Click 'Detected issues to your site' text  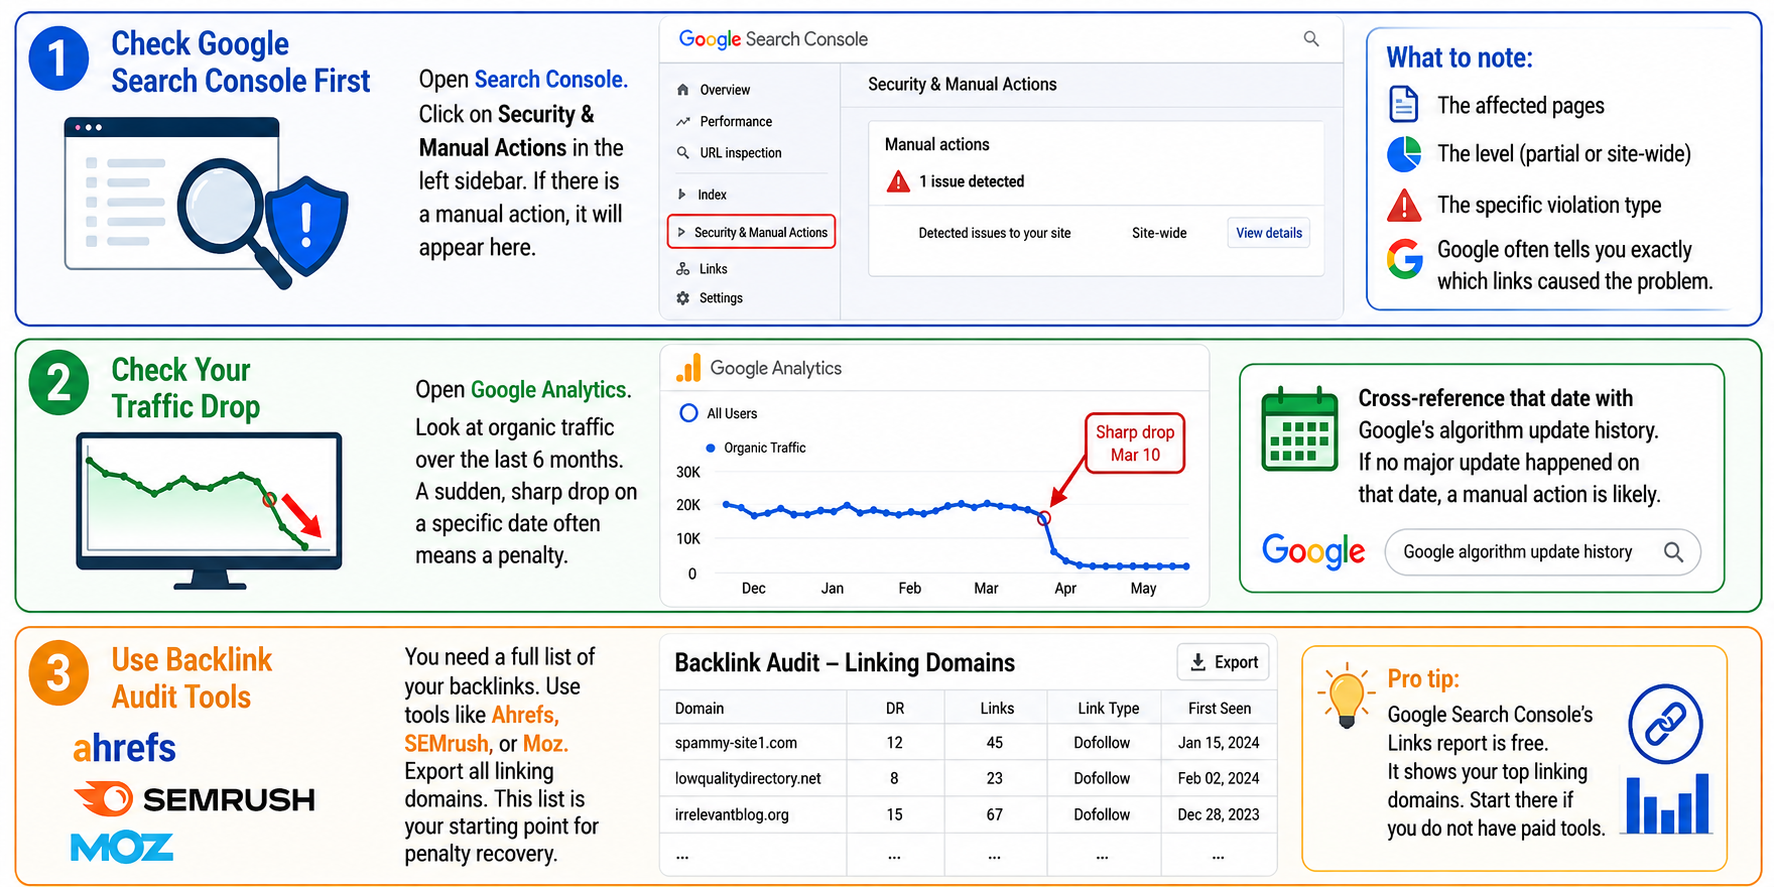995,233
